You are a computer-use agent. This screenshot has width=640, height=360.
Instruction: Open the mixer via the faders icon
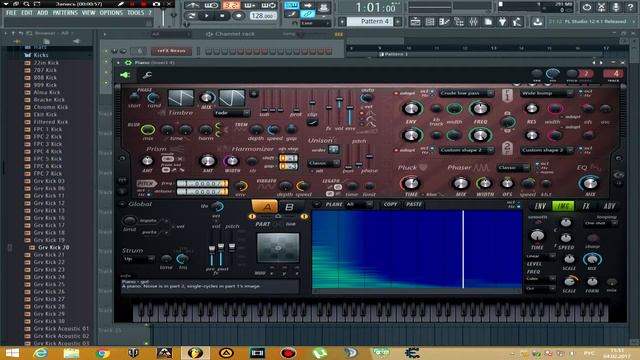473,22
